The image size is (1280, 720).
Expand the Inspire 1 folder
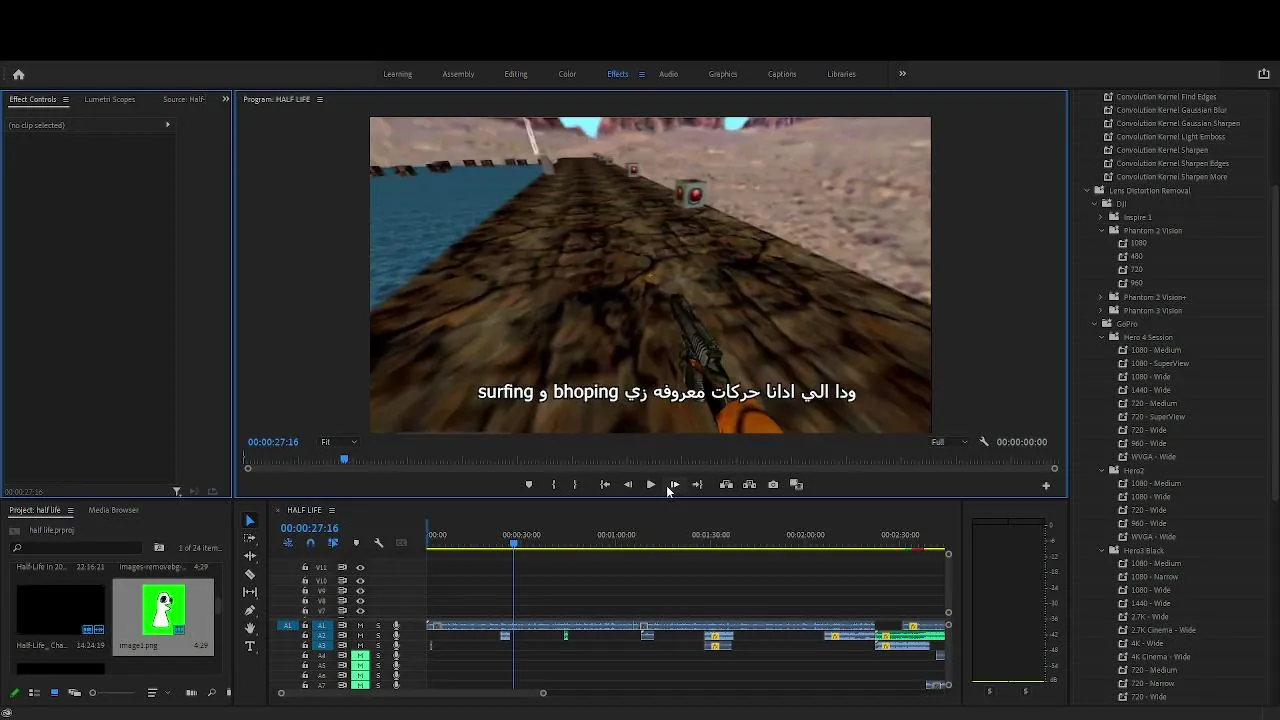point(1101,217)
